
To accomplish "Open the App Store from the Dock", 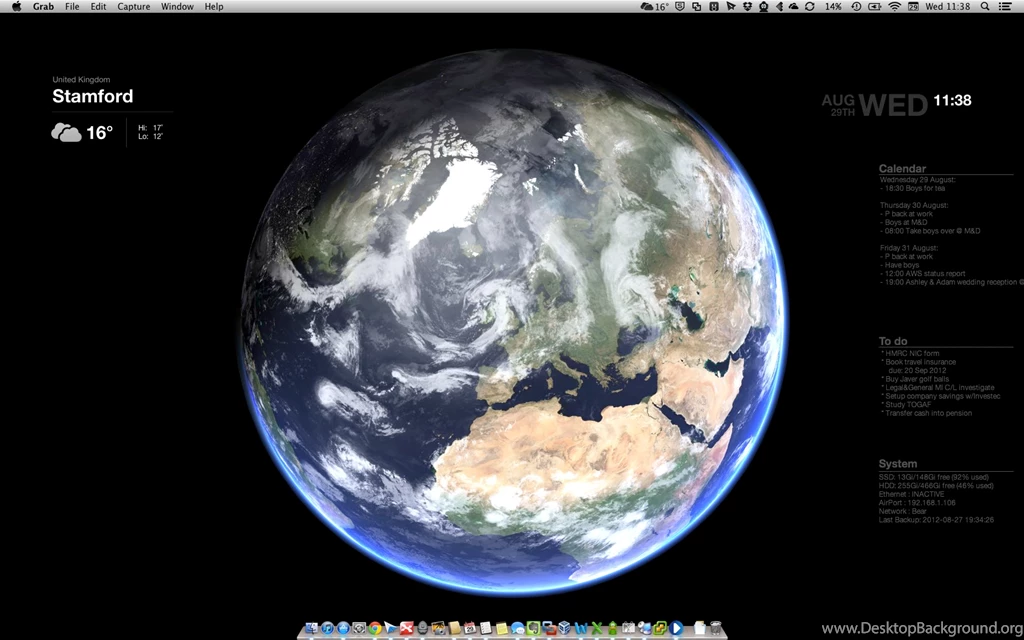I will coord(342,628).
